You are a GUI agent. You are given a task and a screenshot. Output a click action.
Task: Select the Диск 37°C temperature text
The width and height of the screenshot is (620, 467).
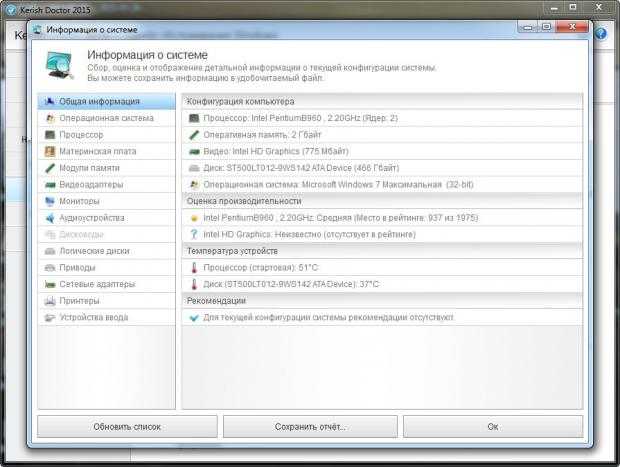[x=291, y=284]
